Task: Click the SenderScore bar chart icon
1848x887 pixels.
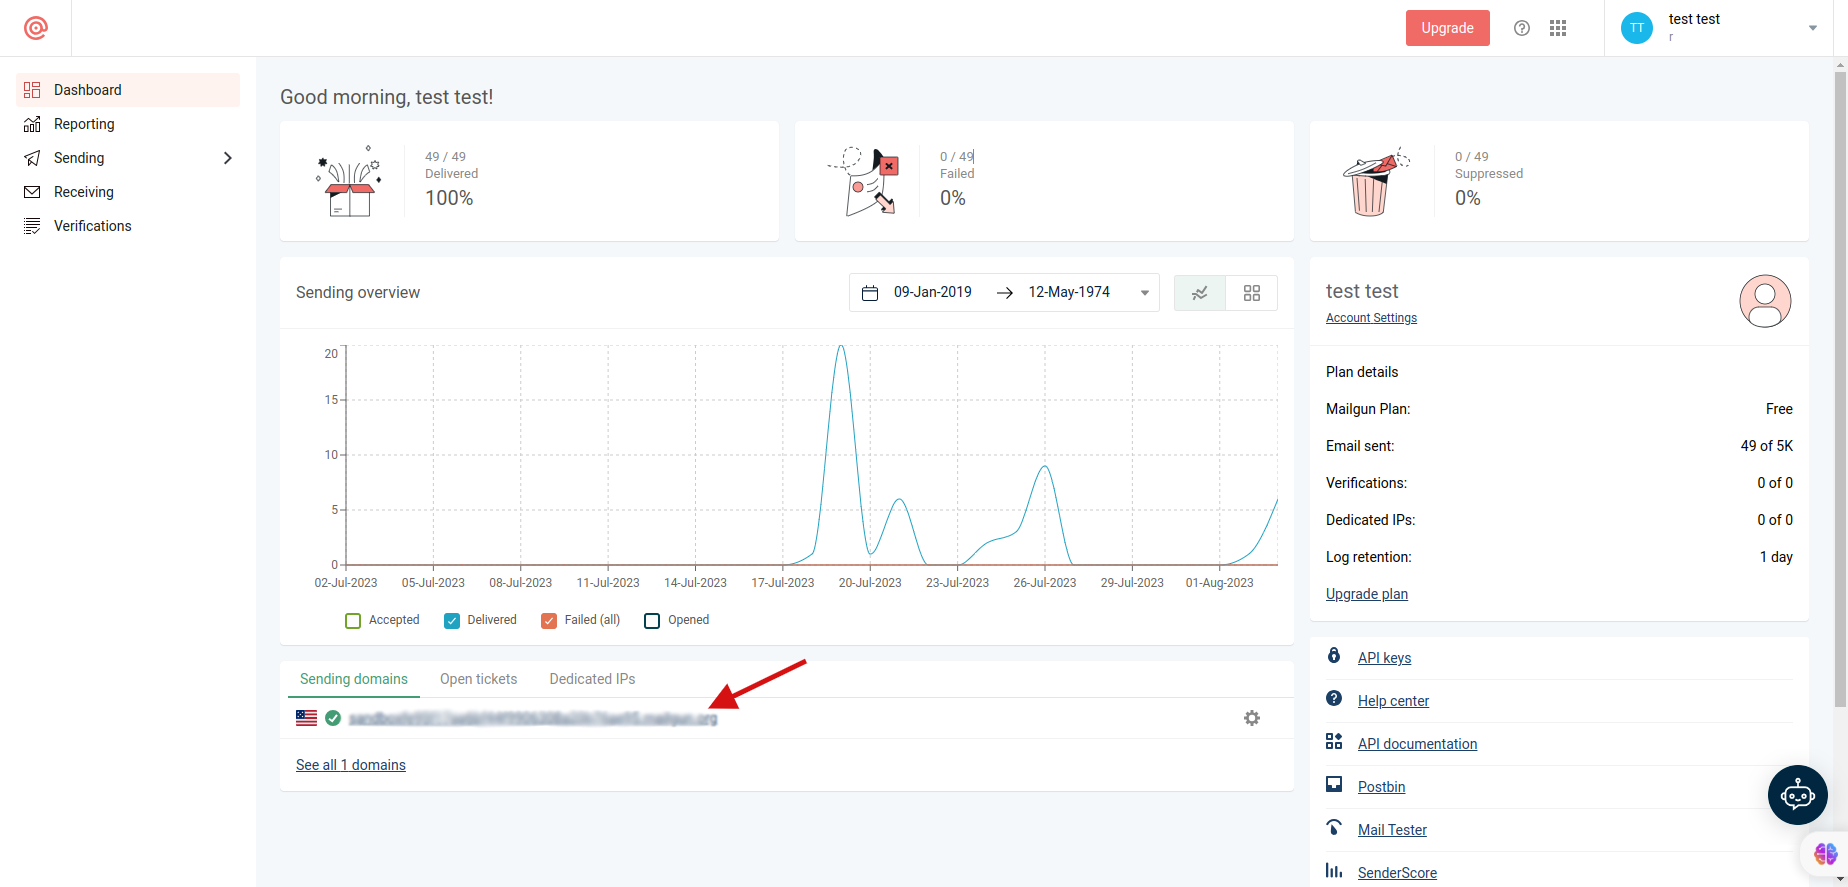Action: [1334, 870]
